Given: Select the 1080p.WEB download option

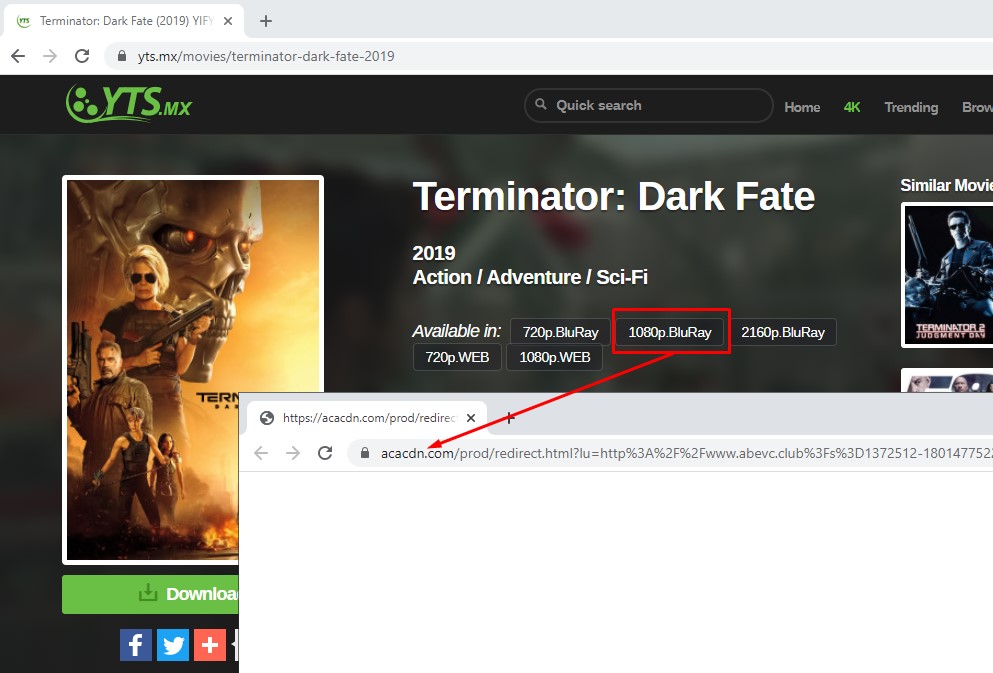Looking at the screenshot, I should pyautogui.click(x=555, y=357).
